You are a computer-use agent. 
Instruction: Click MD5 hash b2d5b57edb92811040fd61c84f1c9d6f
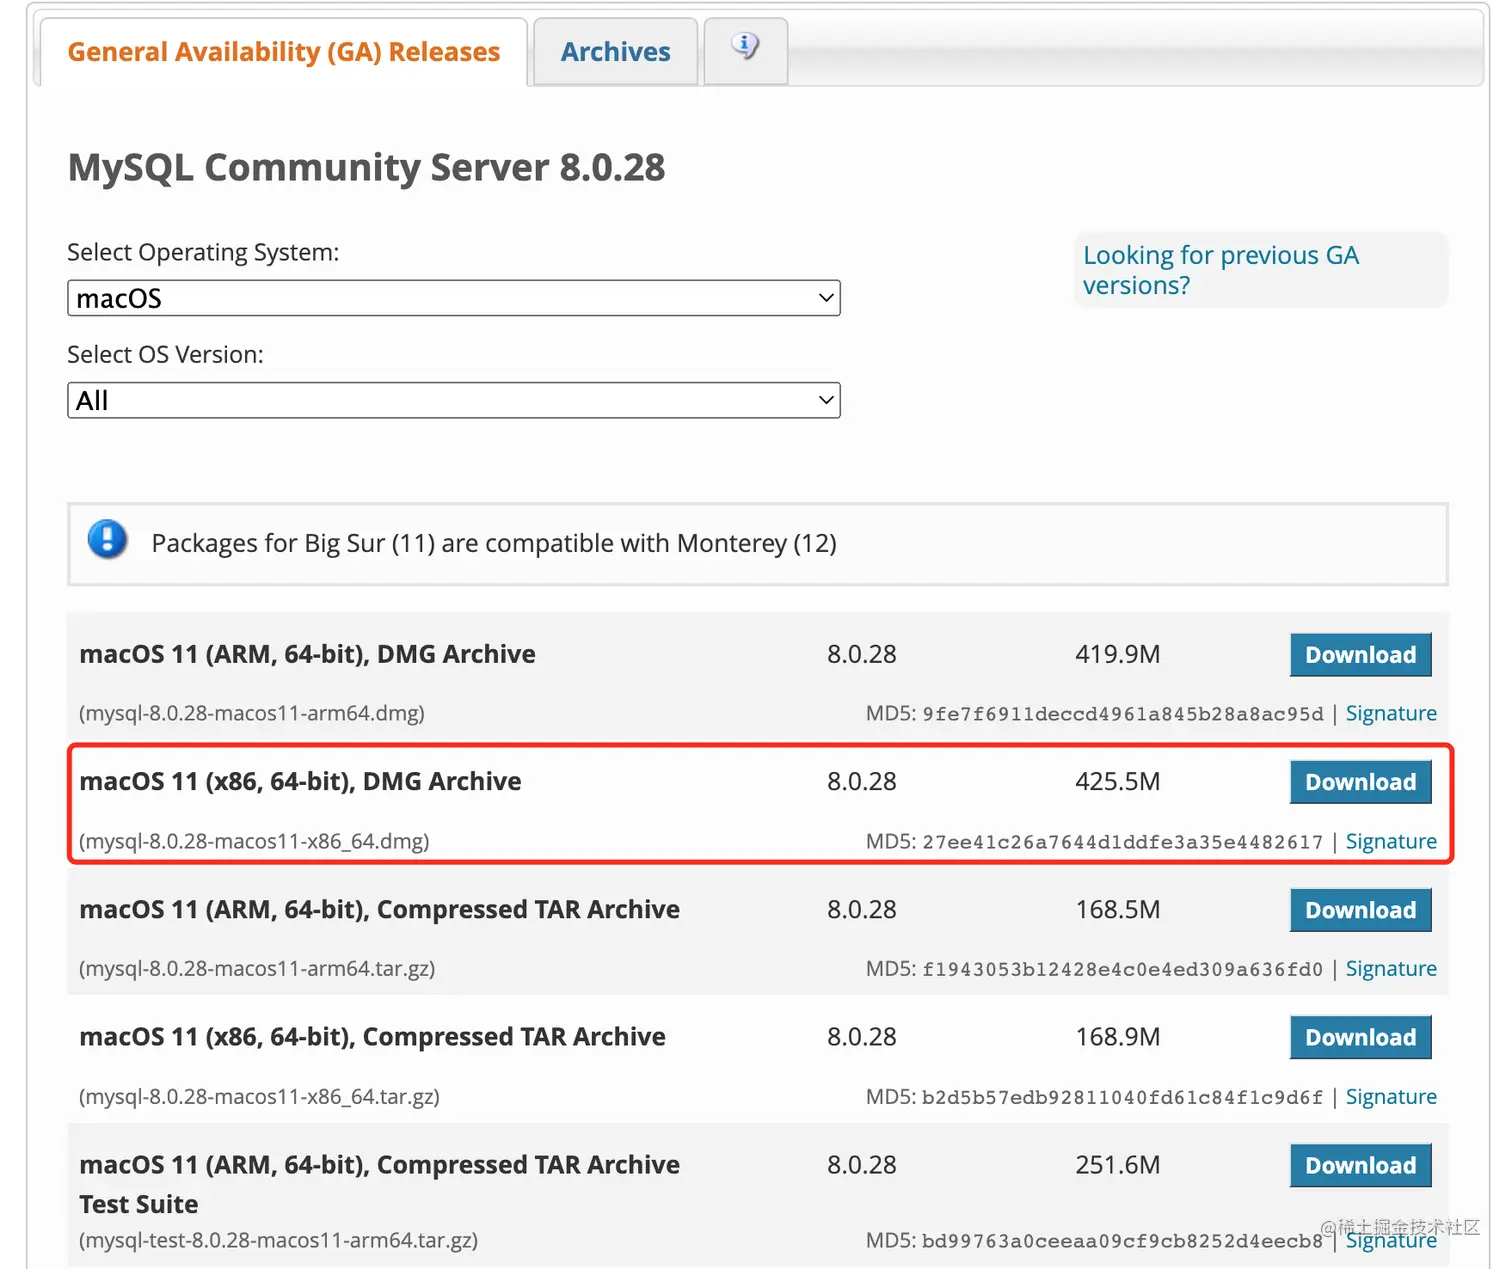(1122, 1097)
